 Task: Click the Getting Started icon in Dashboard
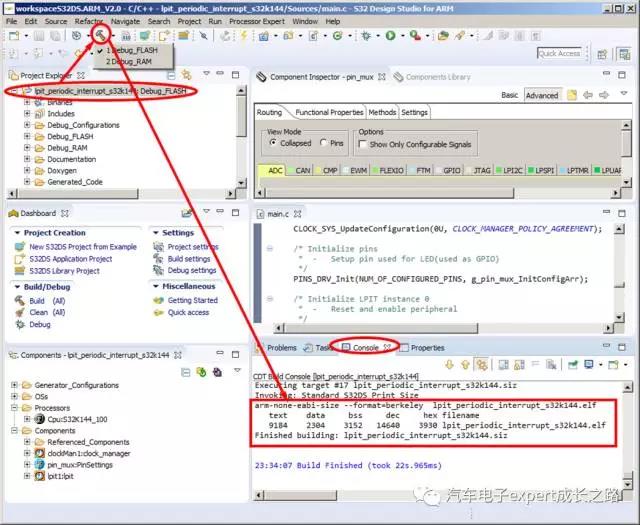point(158,300)
